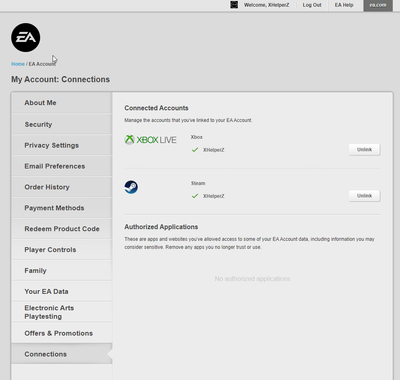The width and height of the screenshot is (400, 380).
Task: Click the EA logo icon
Action: click(26, 37)
